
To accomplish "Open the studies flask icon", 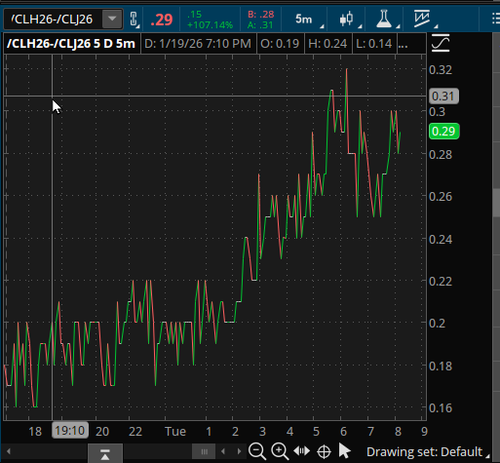I will point(384,19).
